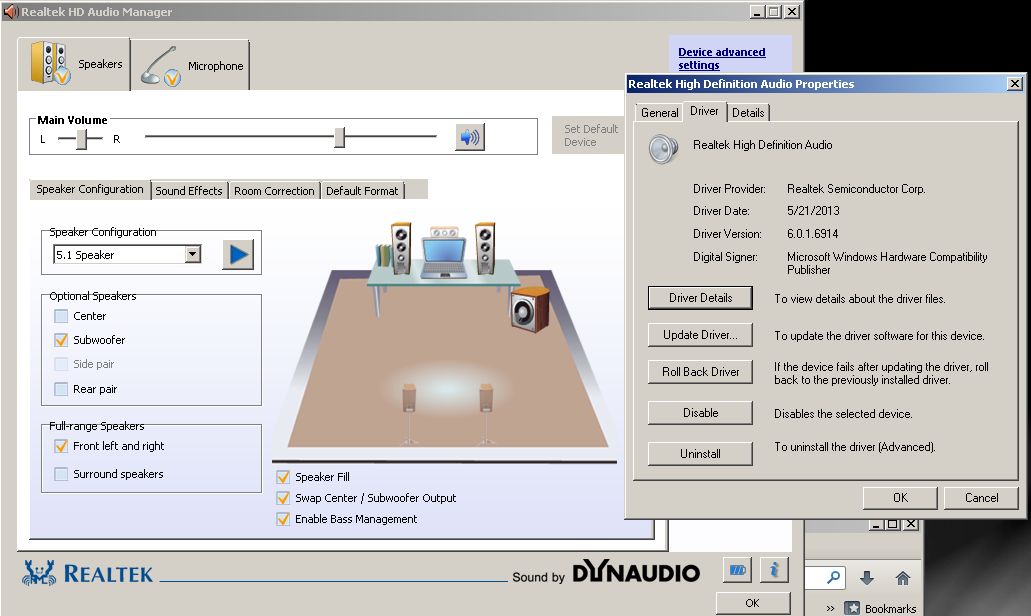The image size is (1031, 616).
Task: Click the Disable device button
Action: coord(700,413)
